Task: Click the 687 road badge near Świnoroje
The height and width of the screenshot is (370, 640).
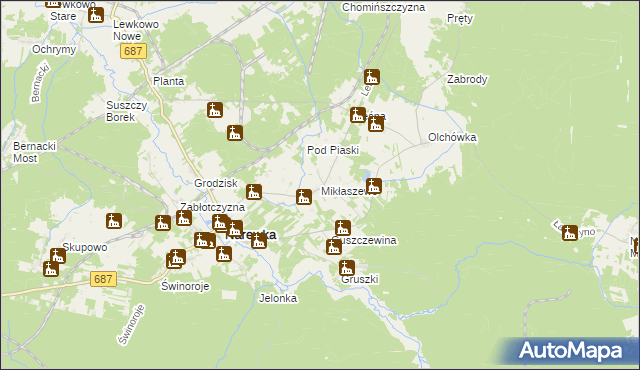Action: coord(103,279)
